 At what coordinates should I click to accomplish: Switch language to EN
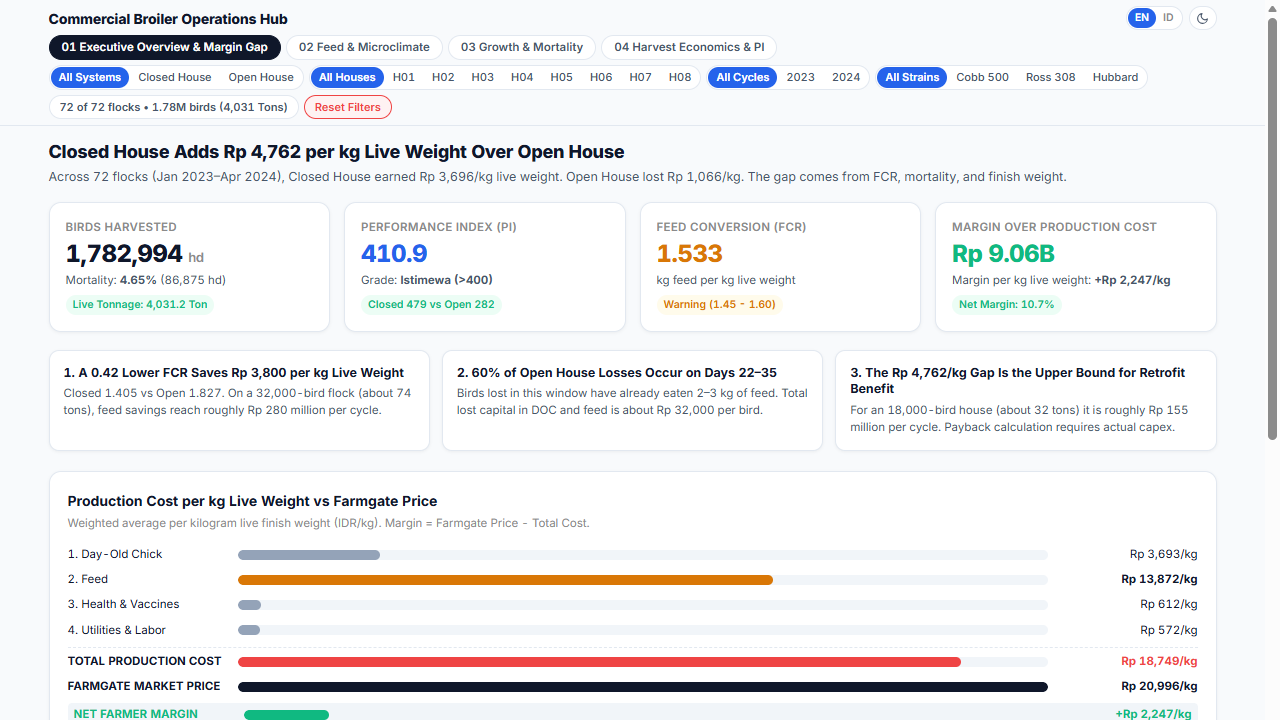click(x=1142, y=18)
